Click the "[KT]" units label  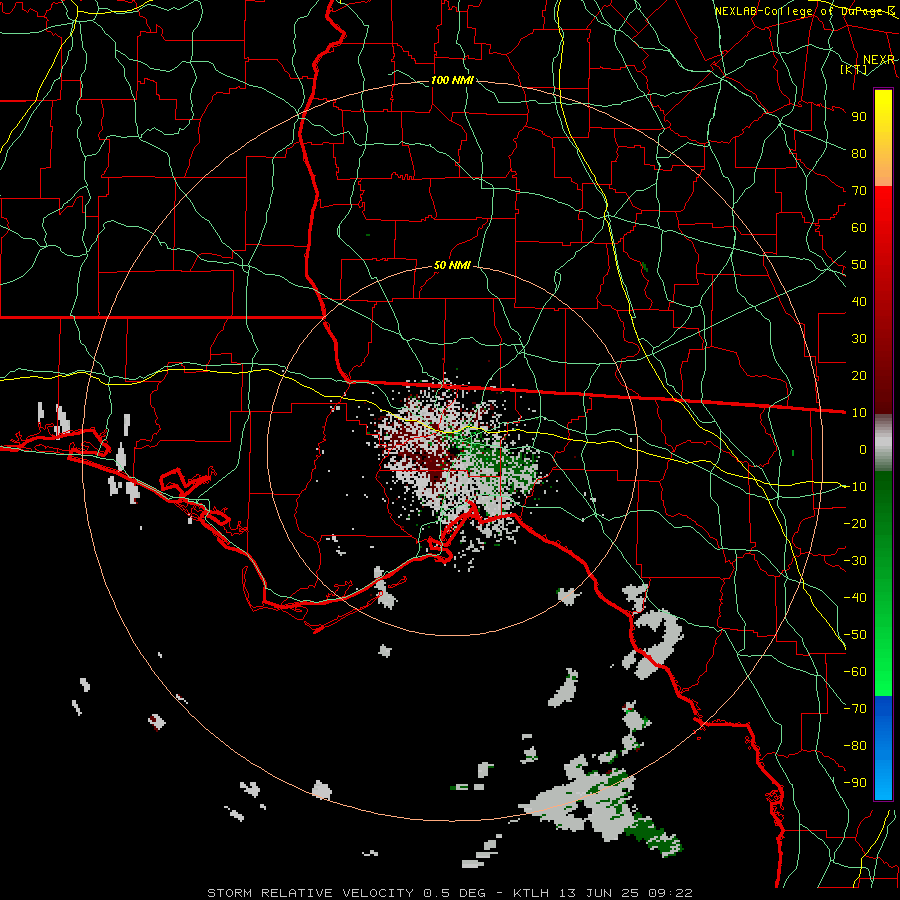pyautogui.click(x=854, y=69)
